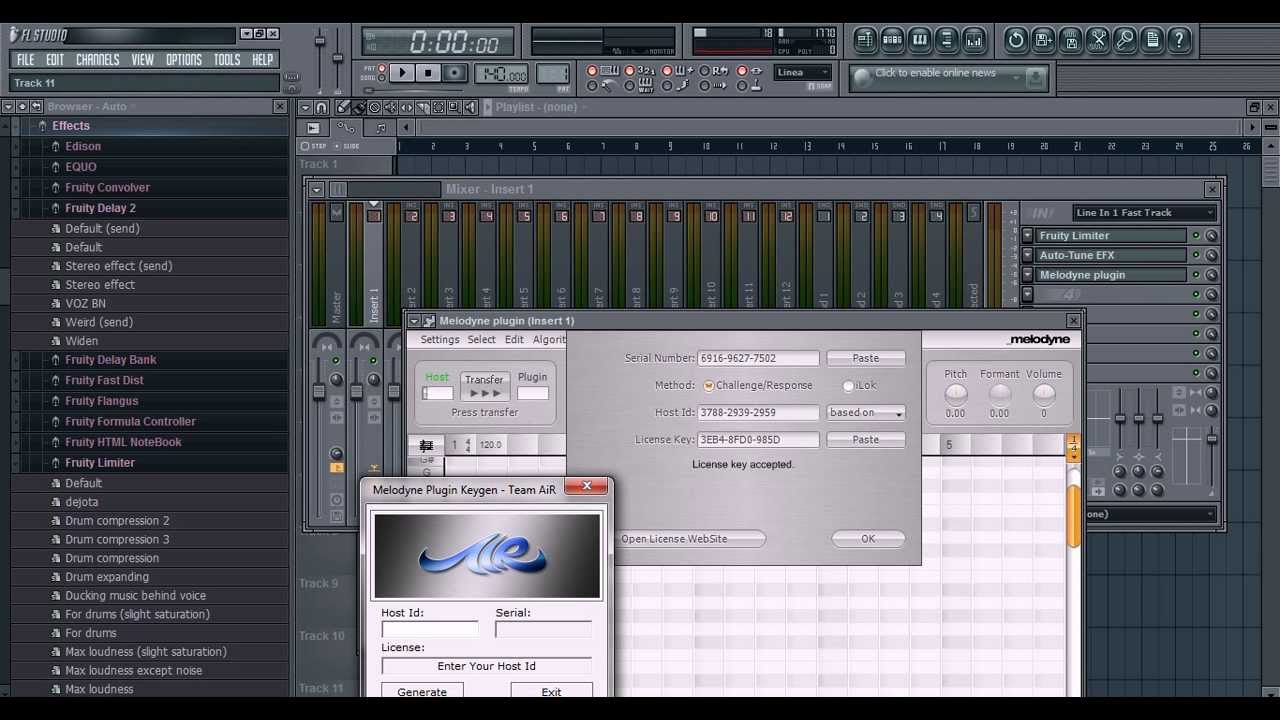Screen dimensions: 1280x720
Task: Open the Mixer window icon
Action: coord(974,40)
